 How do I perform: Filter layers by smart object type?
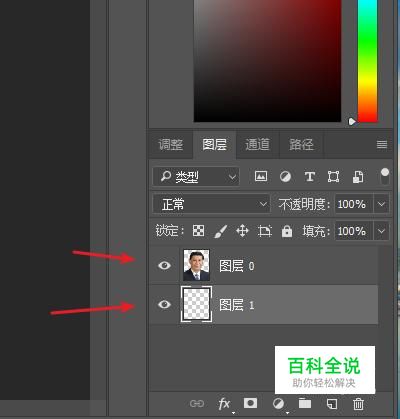(x=358, y=177)
